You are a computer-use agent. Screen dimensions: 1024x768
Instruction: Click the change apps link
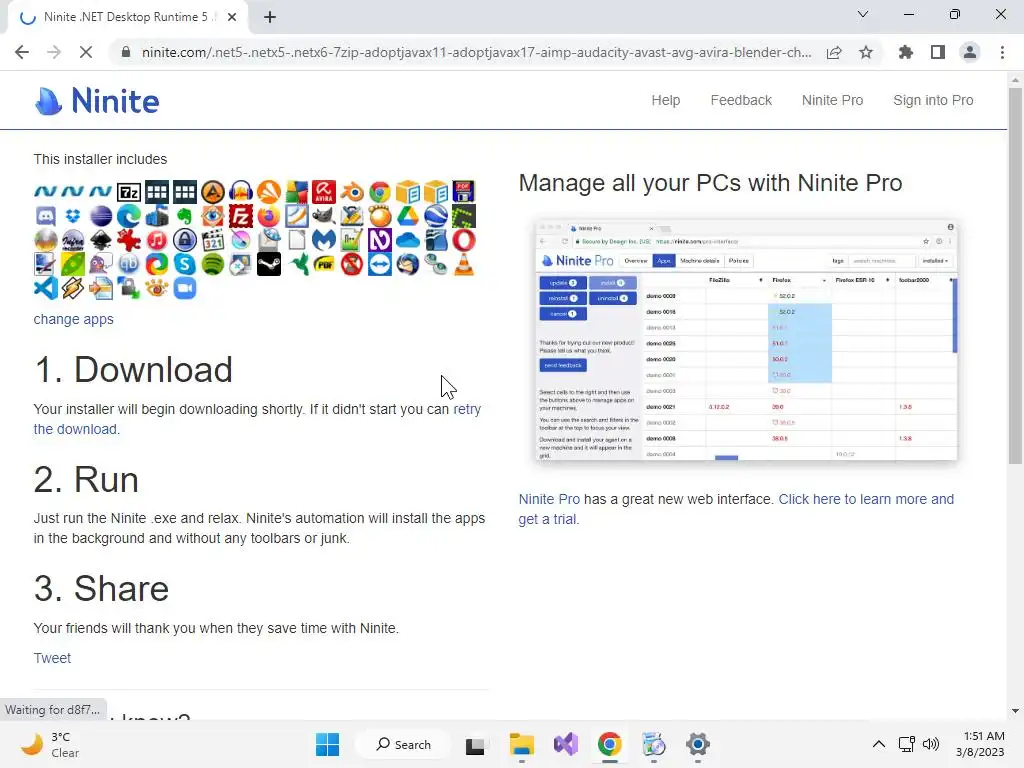[74, 319]
